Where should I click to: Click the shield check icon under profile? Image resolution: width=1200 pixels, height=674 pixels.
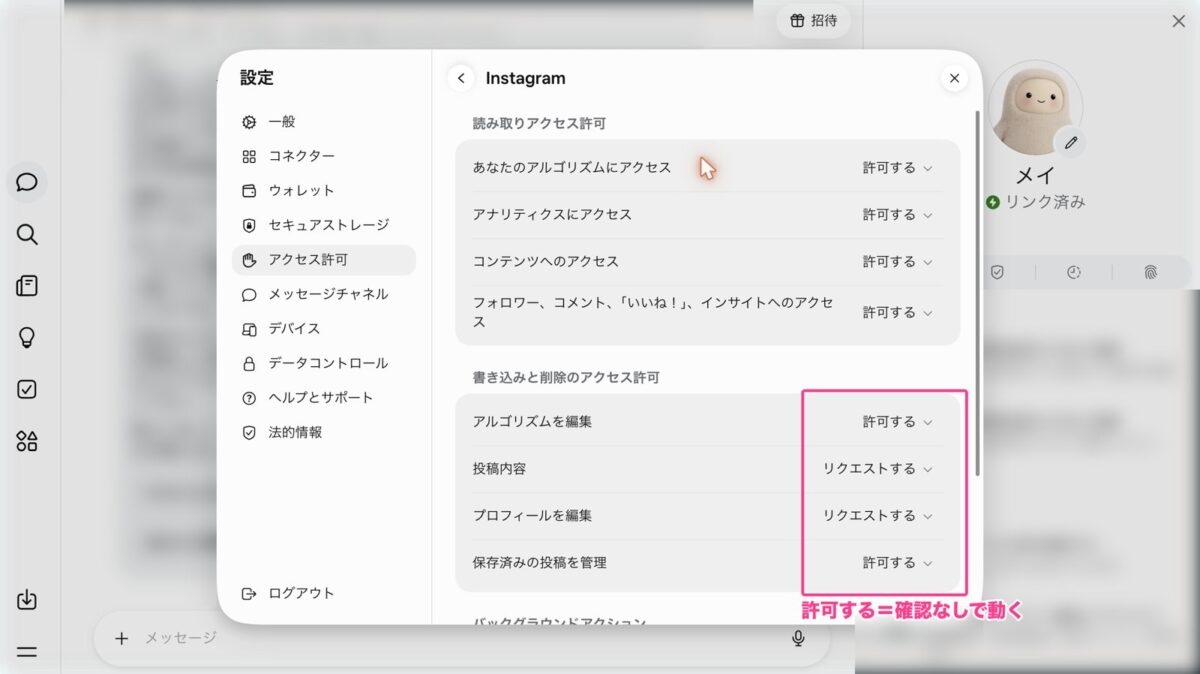pyautogui.click(x=997, y=272)
